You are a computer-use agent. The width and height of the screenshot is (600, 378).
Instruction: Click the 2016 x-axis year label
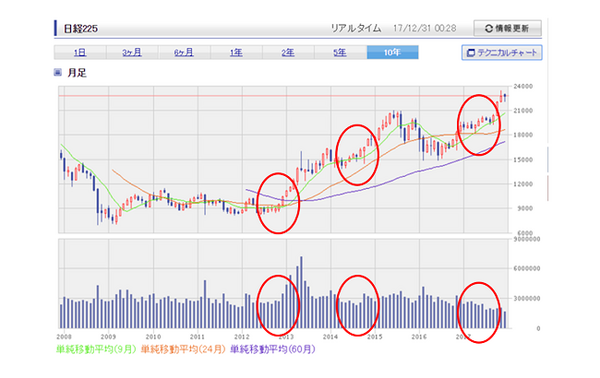[419, 337]
